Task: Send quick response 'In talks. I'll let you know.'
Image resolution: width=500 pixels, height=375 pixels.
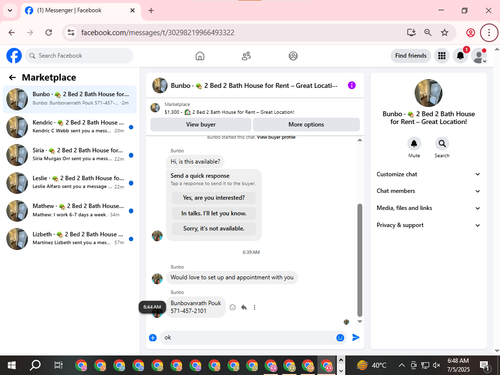Action: click(214, 213)
